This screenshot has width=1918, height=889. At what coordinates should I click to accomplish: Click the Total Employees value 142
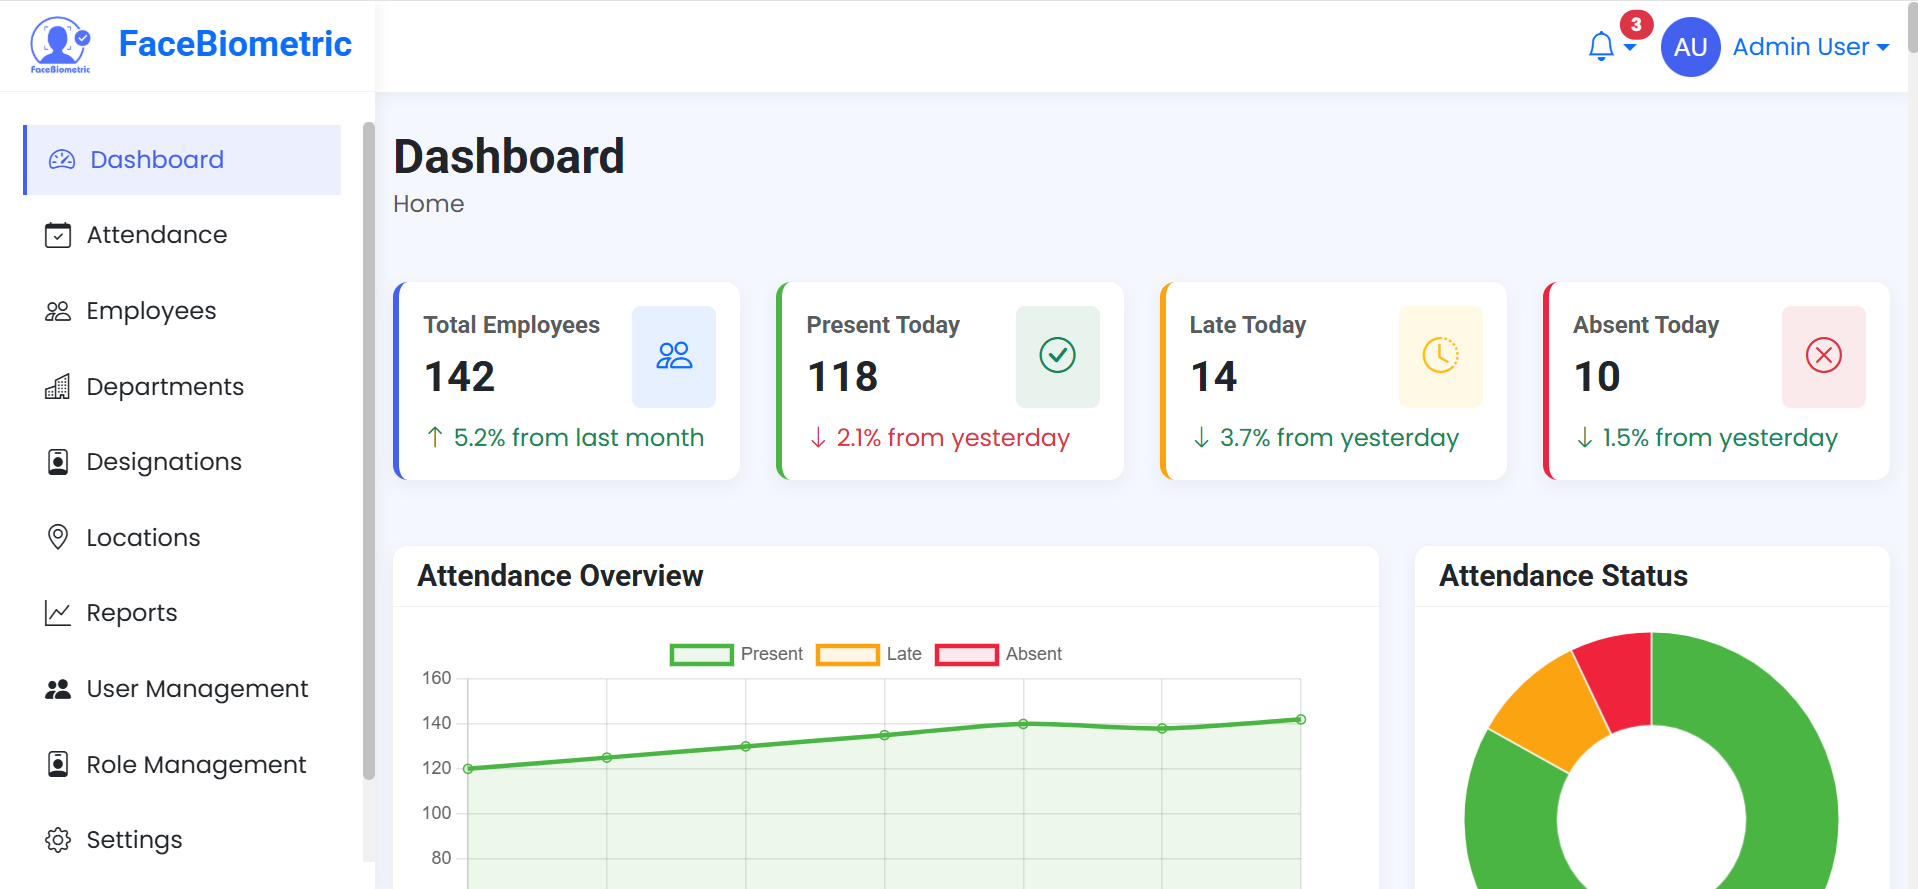(x=460, y=377)
